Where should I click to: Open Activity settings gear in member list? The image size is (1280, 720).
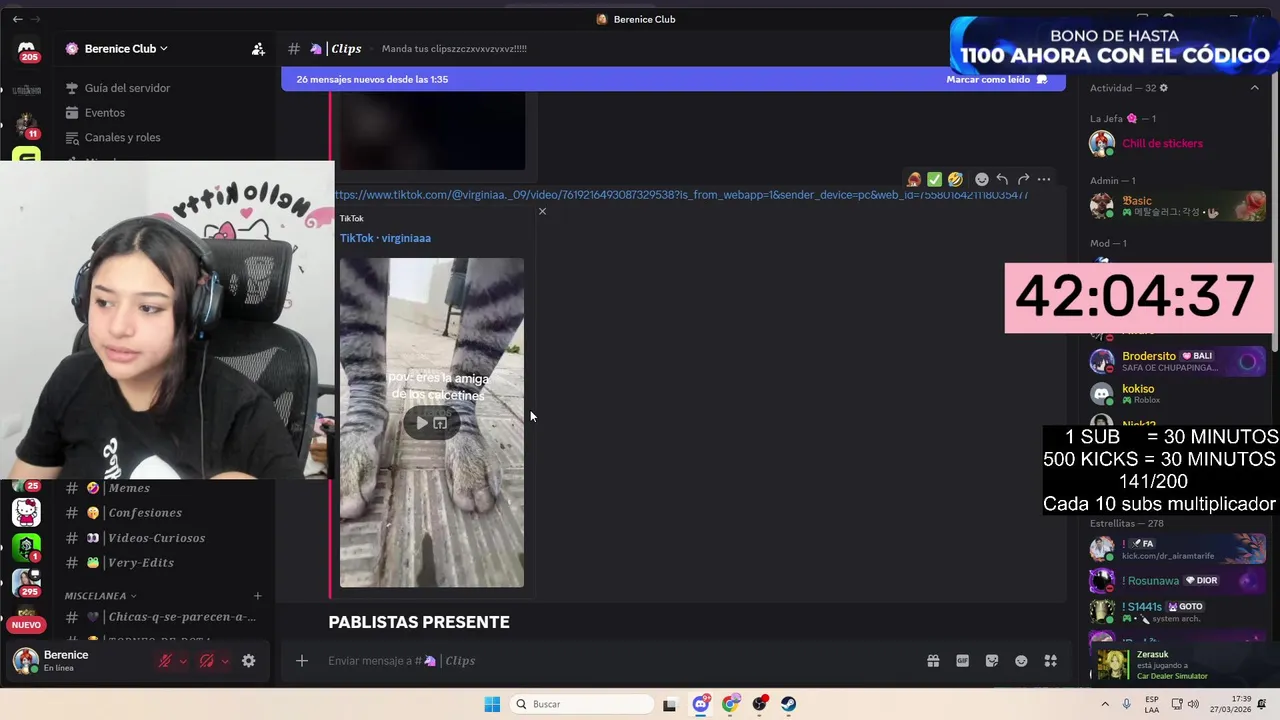(1163, 88)
